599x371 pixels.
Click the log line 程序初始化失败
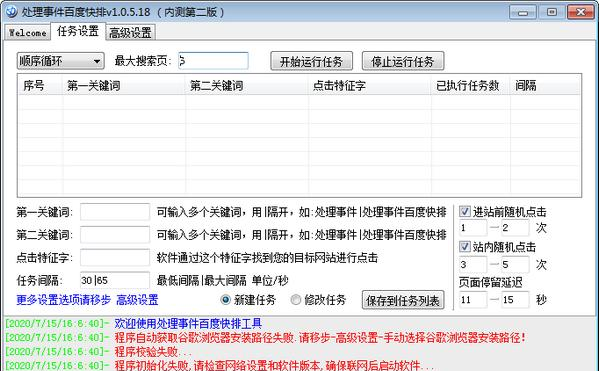click(274, 365)
